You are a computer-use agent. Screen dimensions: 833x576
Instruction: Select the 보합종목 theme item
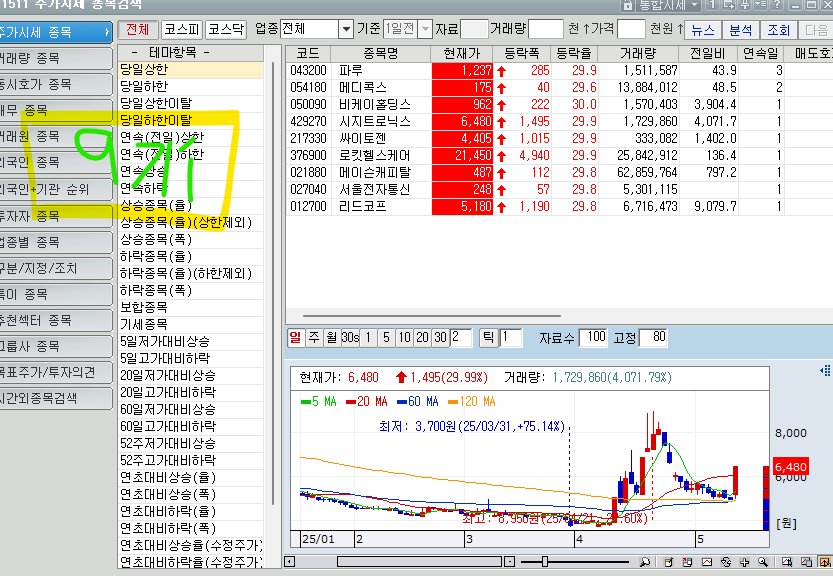click(191, 308)
